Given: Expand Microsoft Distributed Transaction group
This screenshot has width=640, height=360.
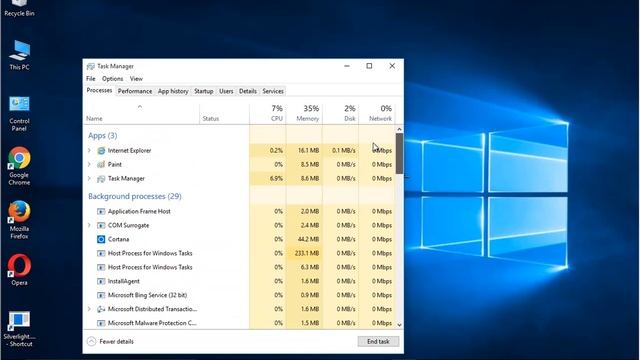Looking at the screenshot, I should tap(89, 309).
